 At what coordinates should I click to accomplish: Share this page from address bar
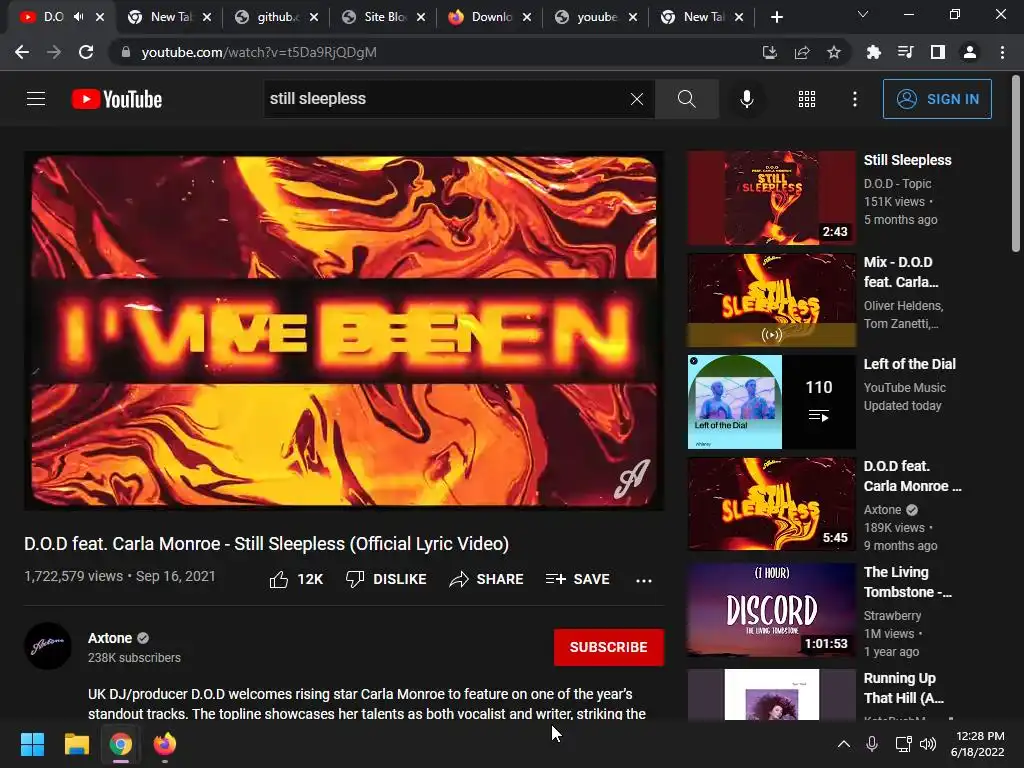click(x=802, y=52)
